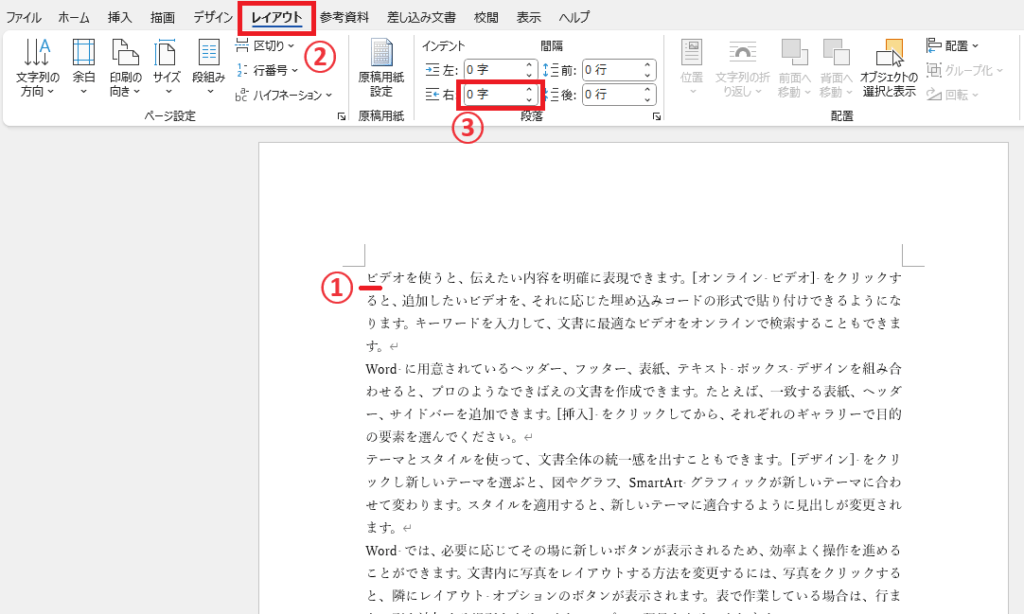Decrease the spacing before 前 value
This screenshot has height=614, width=1024.
tap(647, 74)
